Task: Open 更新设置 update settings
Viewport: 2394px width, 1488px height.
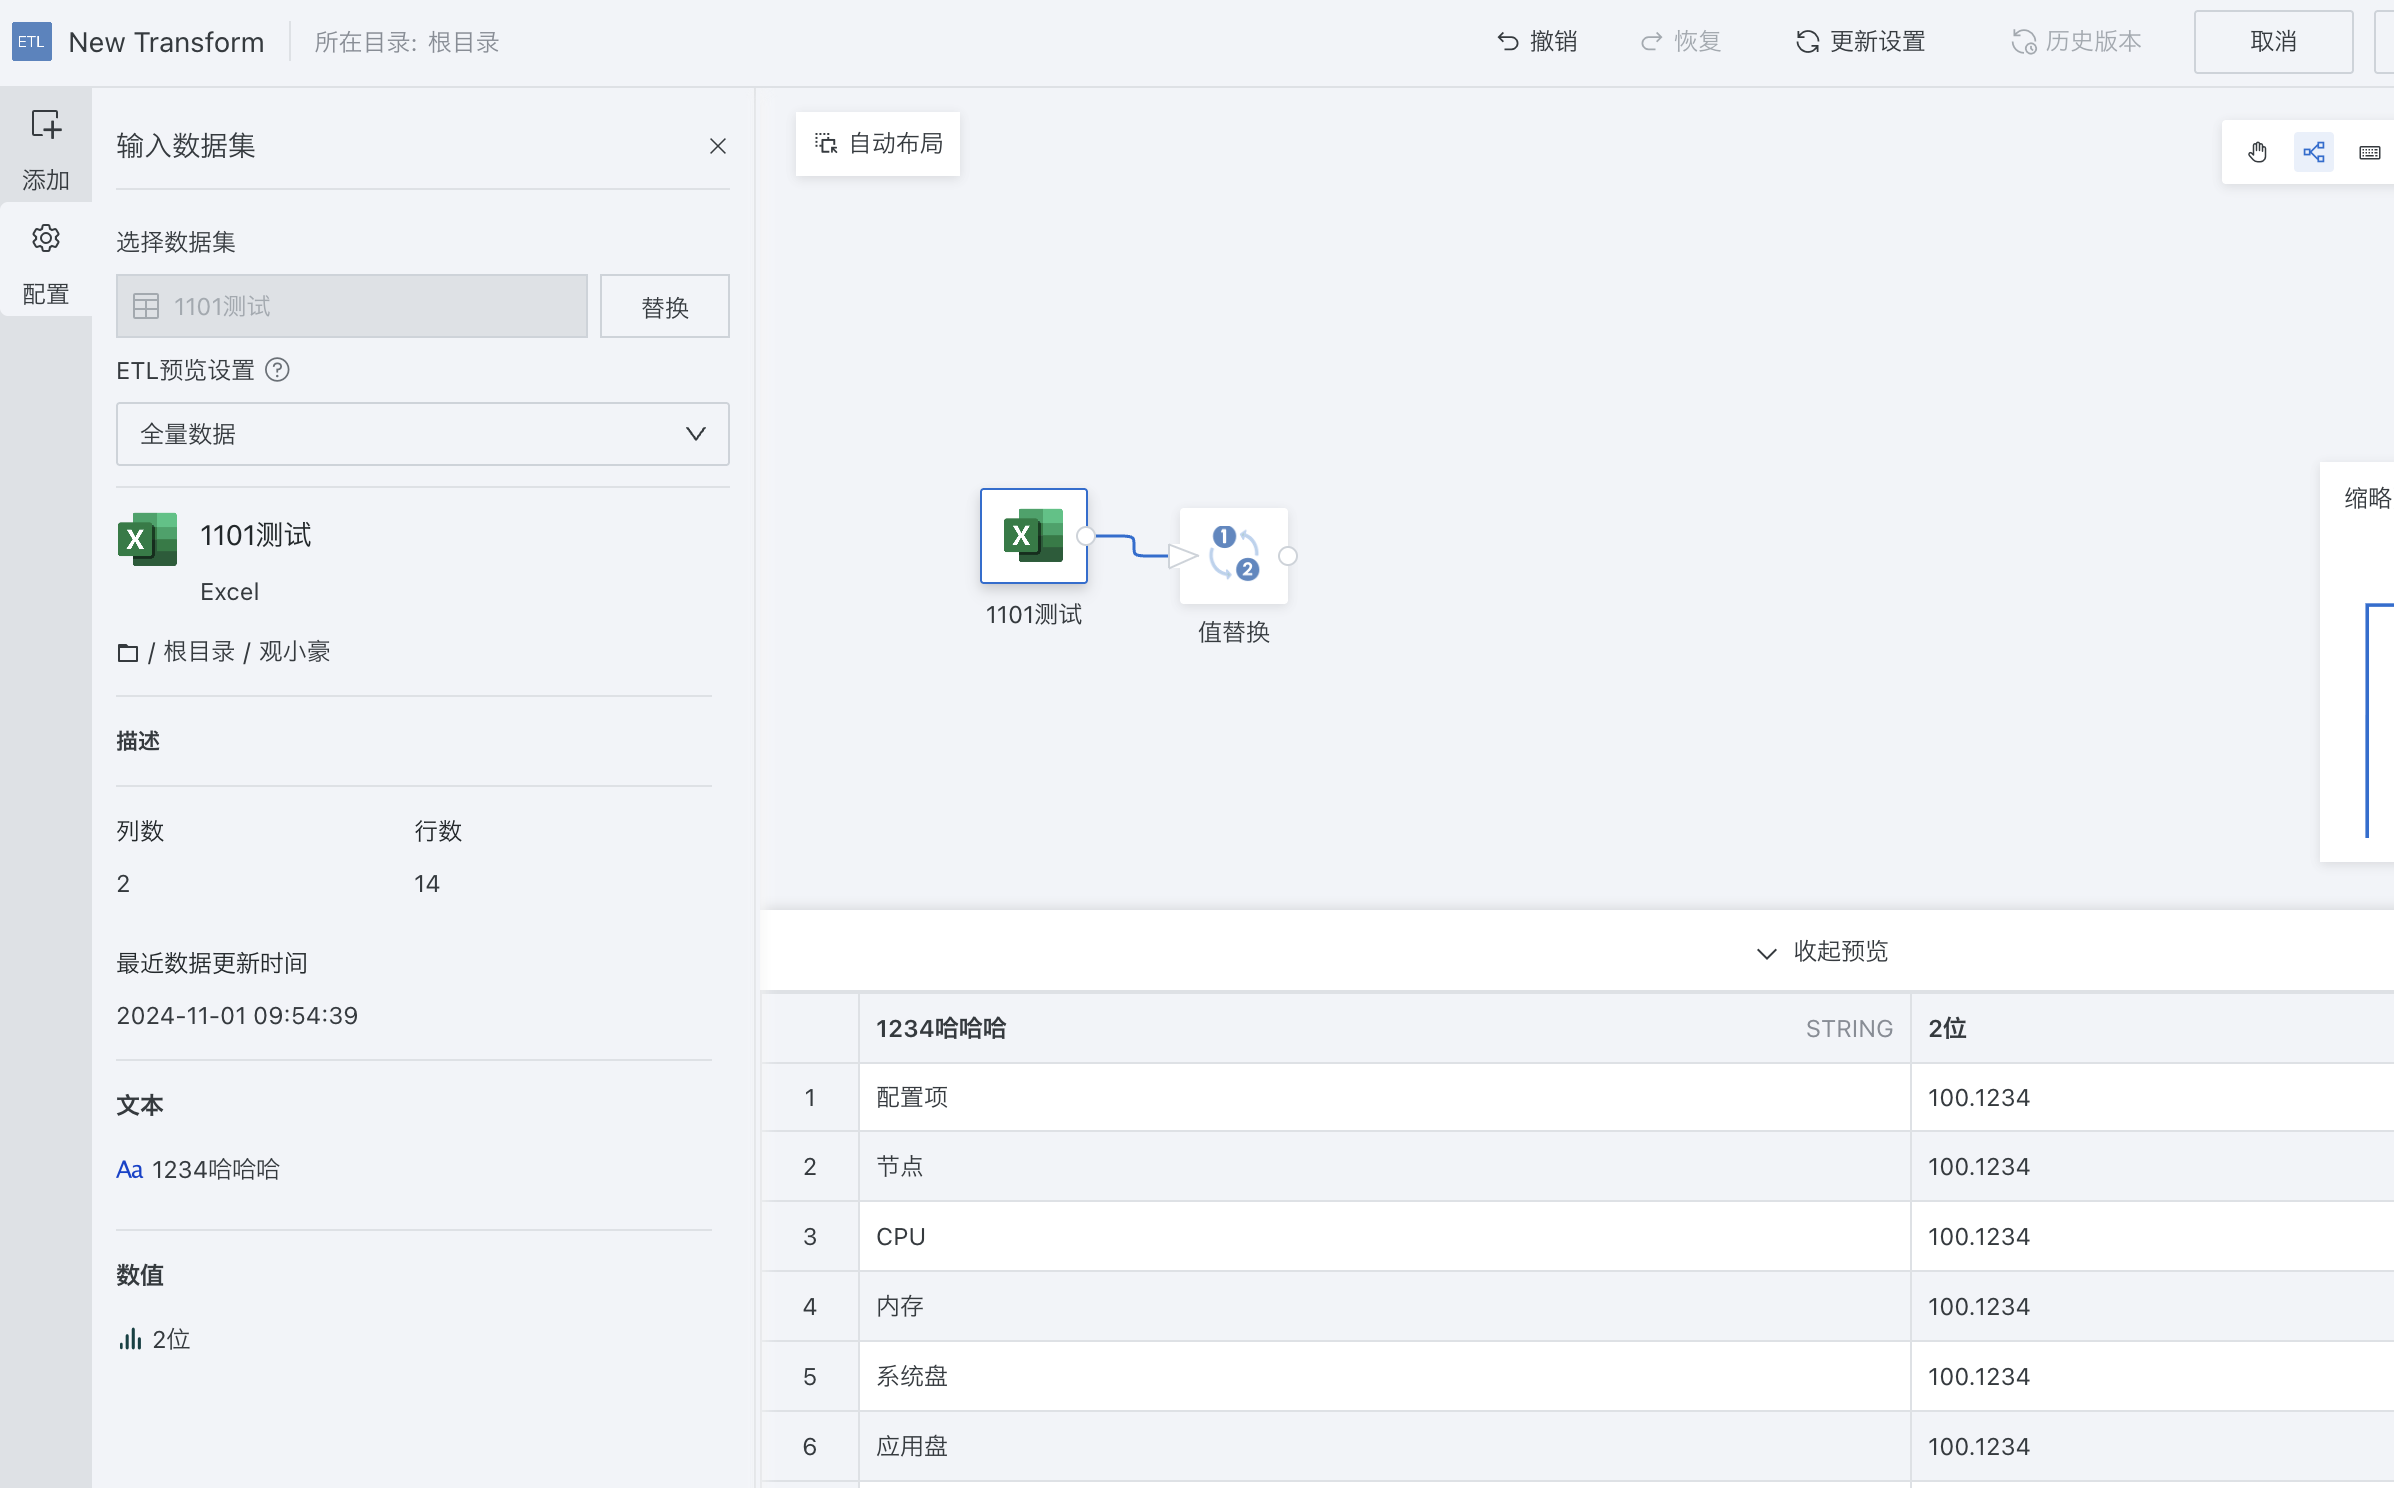Action: click(1860, 42)
